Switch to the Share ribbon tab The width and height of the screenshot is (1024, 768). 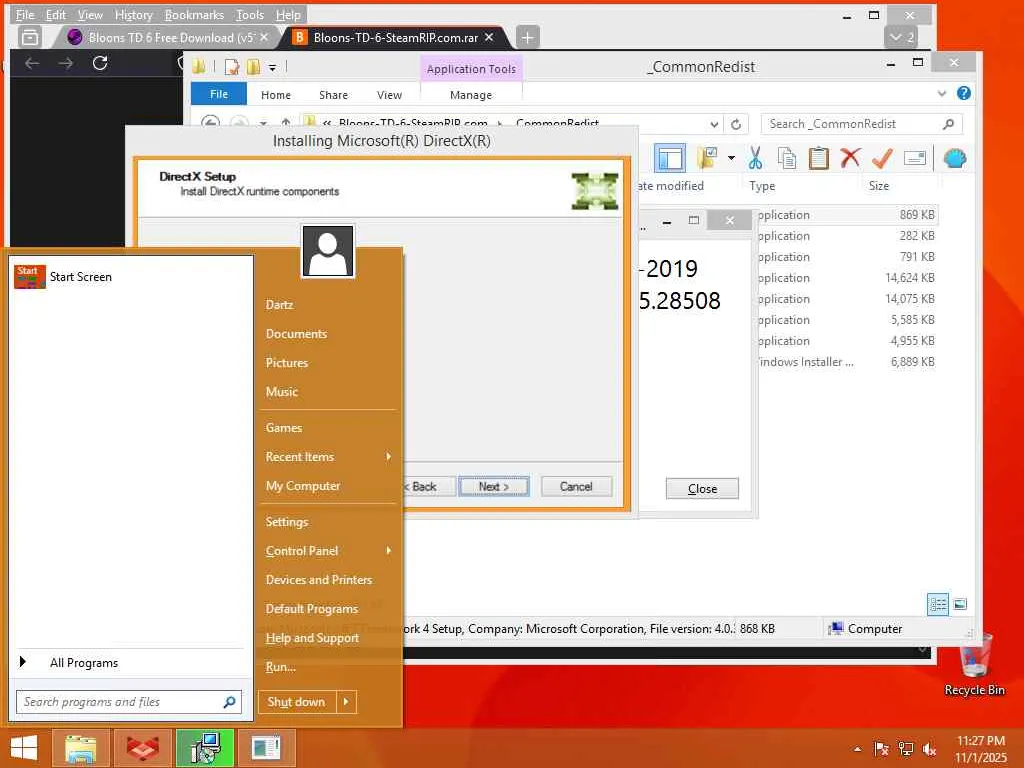pos(333,95)
